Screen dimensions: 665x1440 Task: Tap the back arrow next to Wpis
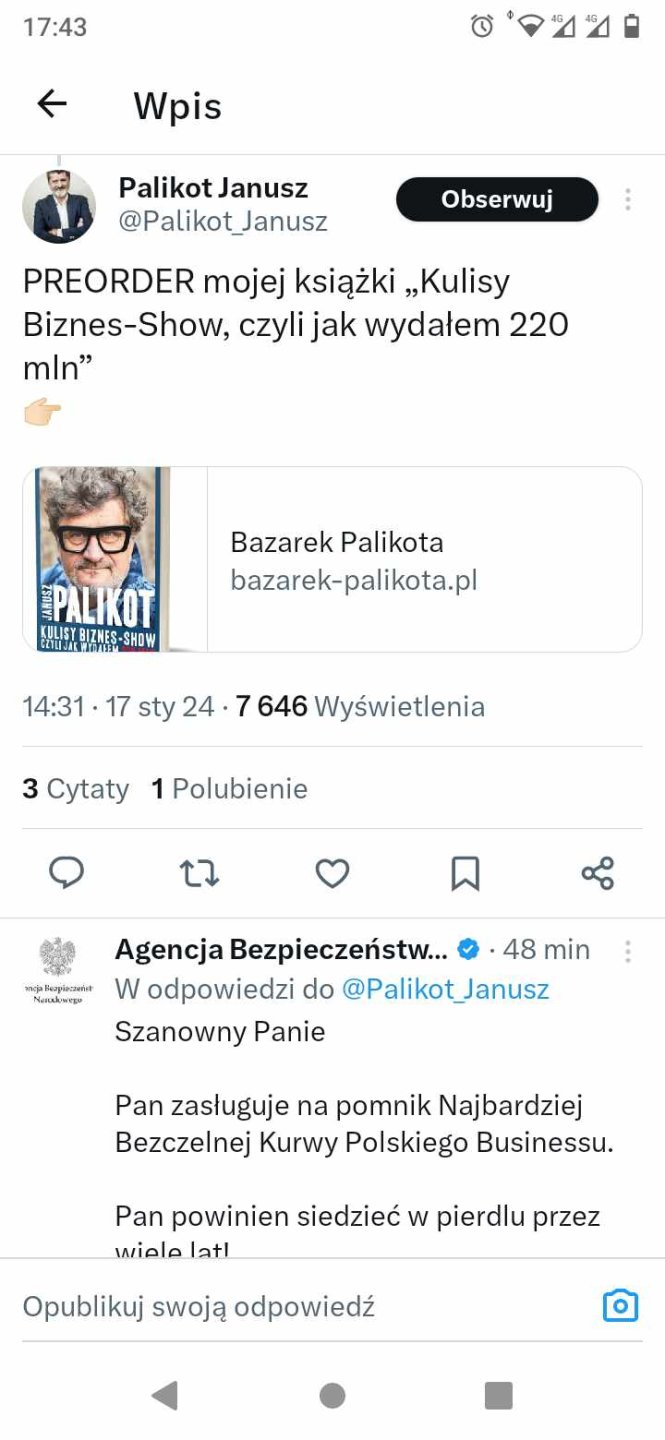(52, 103)
